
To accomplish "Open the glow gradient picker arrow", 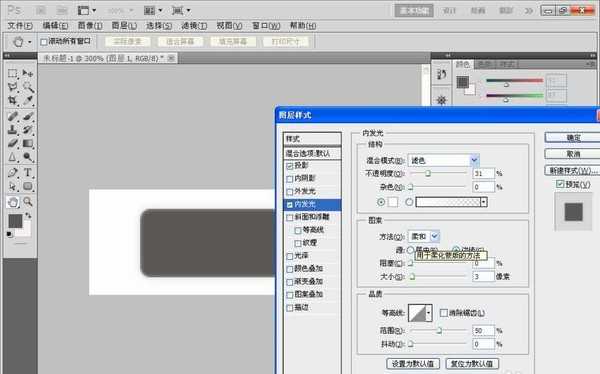I will click(484, 202).
